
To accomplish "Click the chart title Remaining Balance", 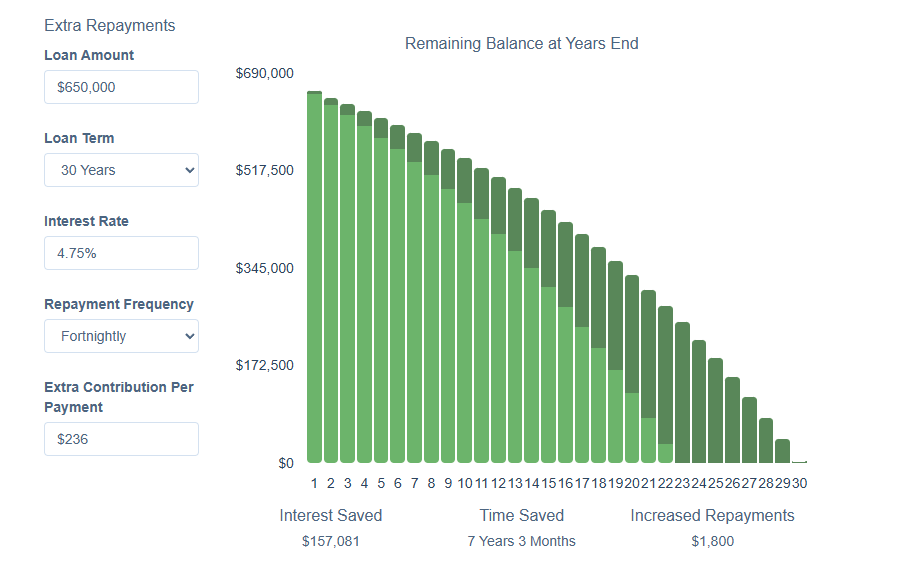I will (x=521, y=44).
